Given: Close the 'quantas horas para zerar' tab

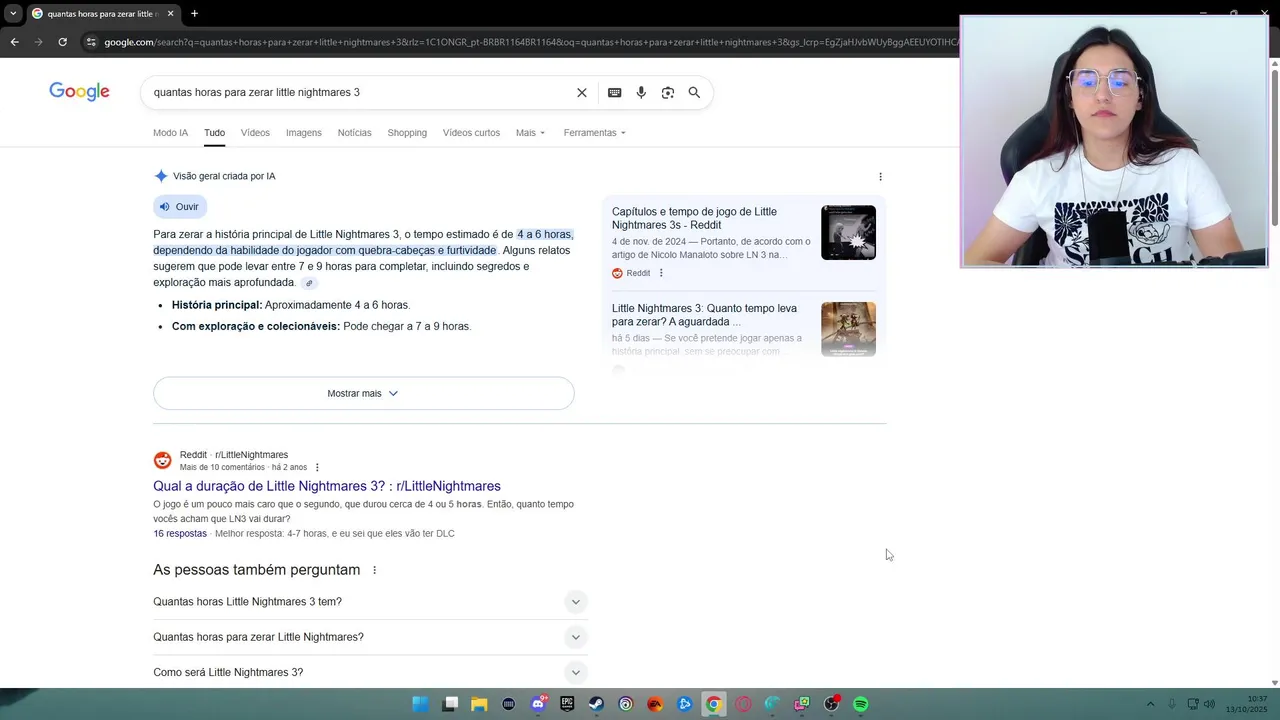Looking at the screenshot, I should click(170, 14).
